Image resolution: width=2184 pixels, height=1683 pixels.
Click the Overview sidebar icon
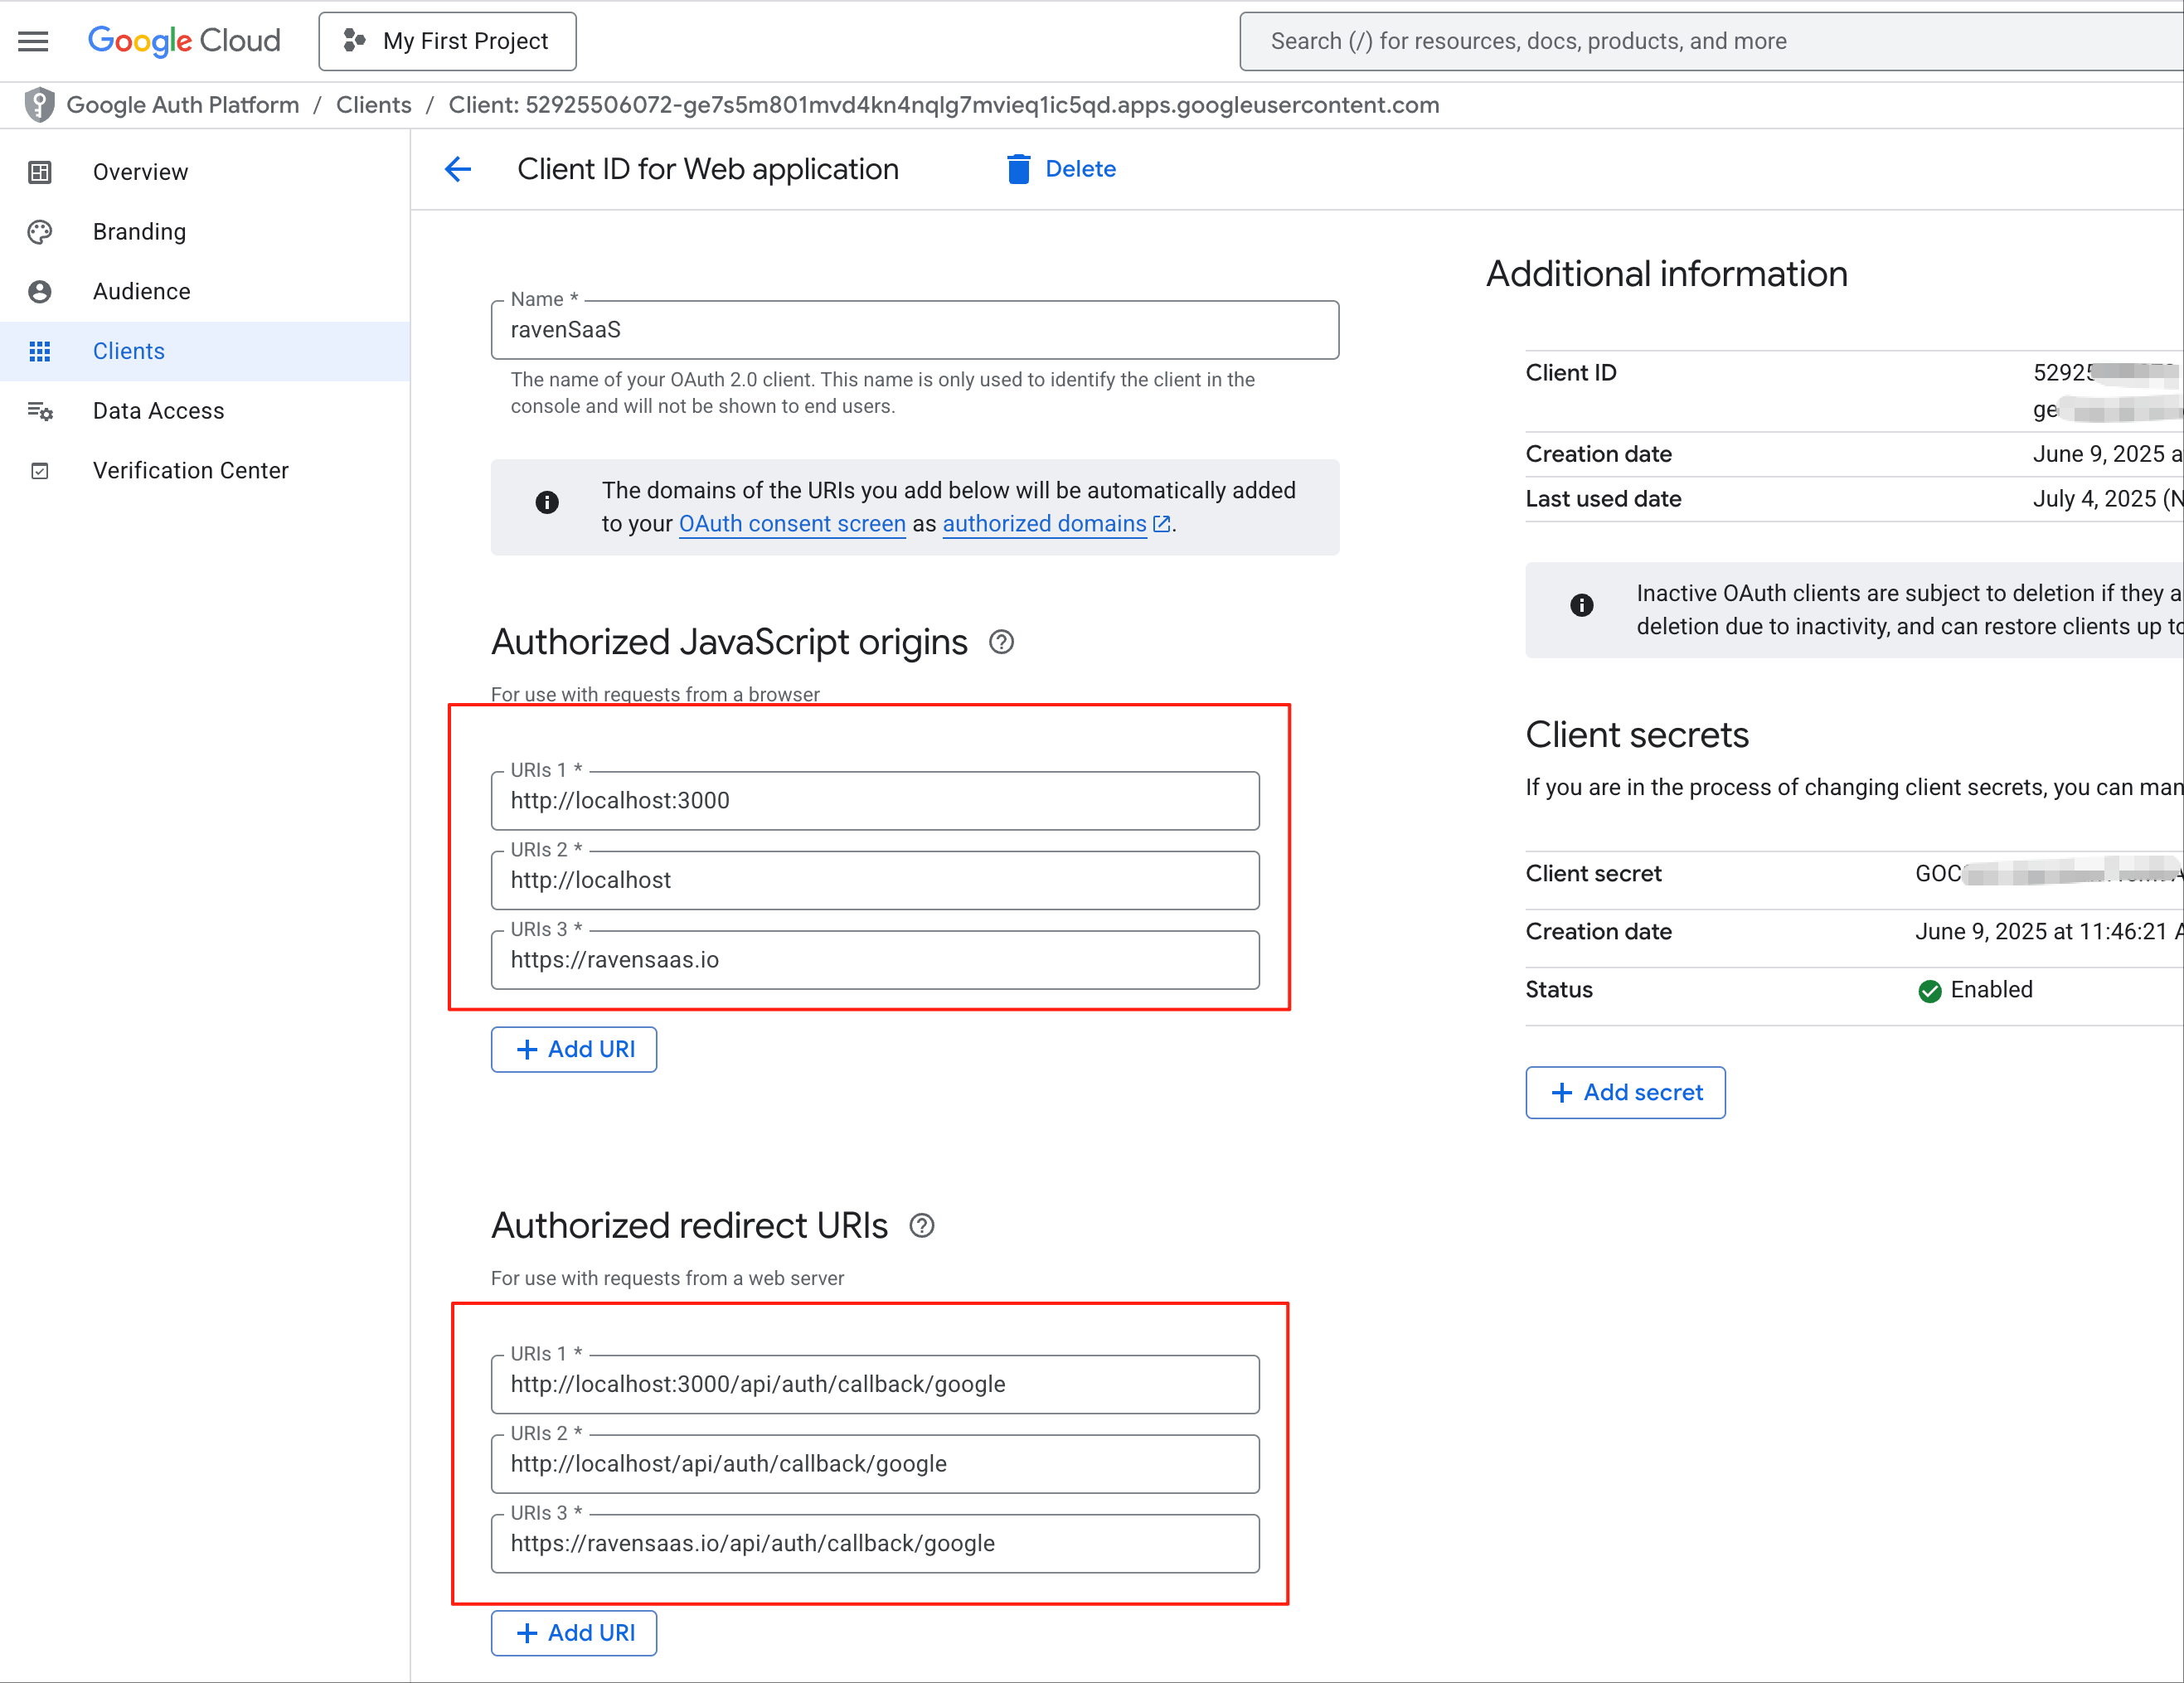click(x=40, y=172)
